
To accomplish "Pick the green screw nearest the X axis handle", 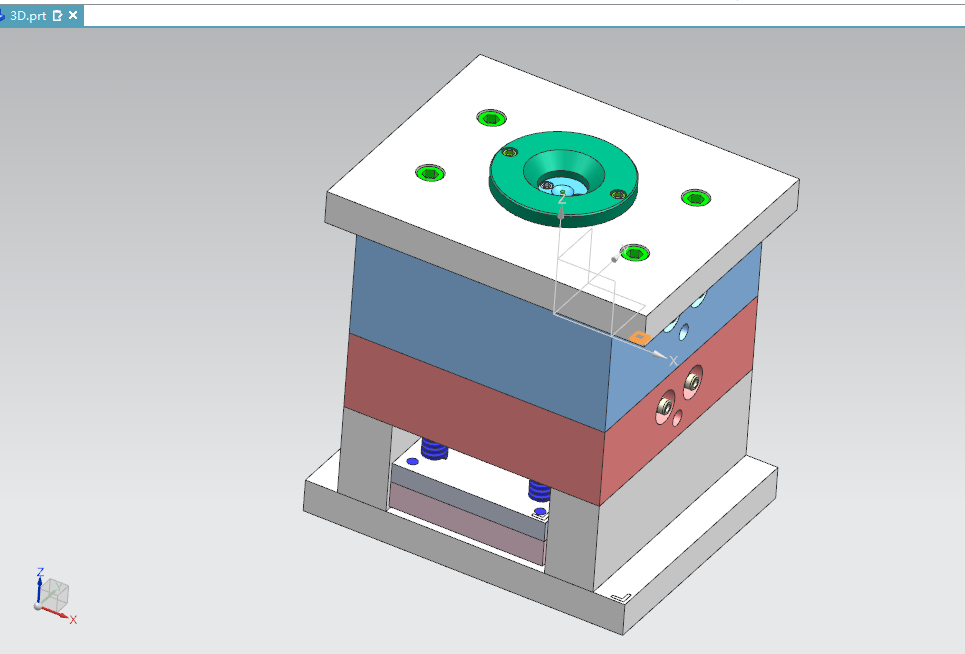I will [635, 253].
